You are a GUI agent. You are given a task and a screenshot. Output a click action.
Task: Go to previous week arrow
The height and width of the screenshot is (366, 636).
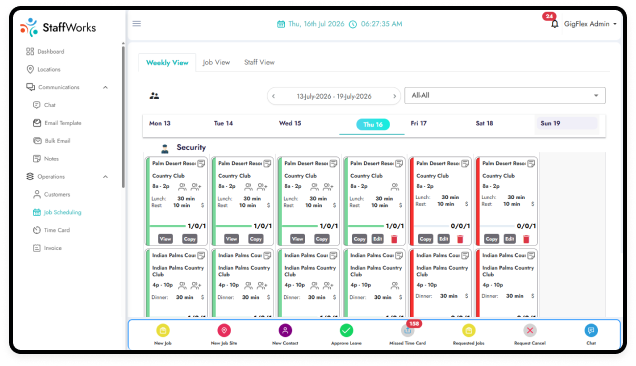click(x=273, y=96)
